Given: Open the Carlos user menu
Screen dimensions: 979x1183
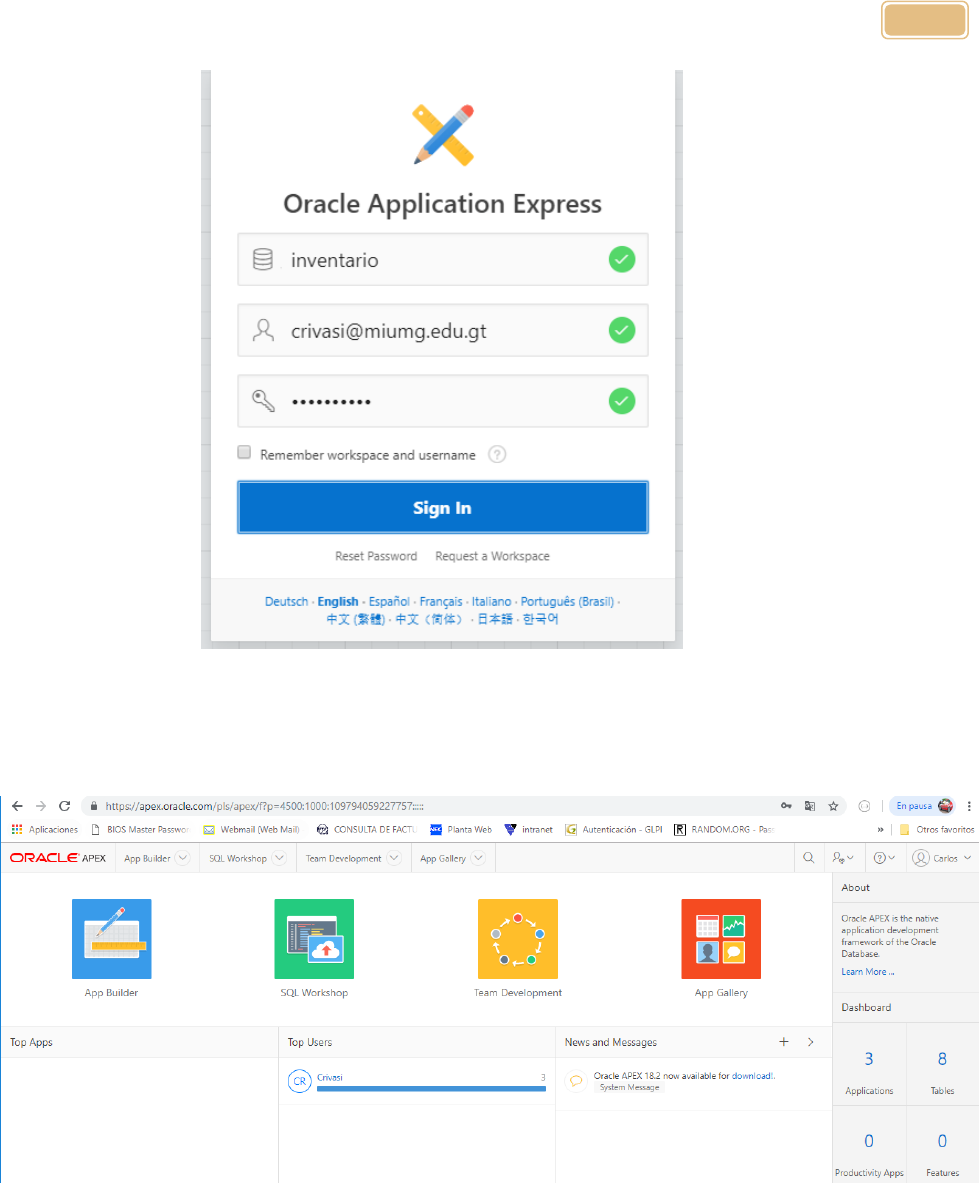Looking at the screenshot, I should click(x=942, y=858).
